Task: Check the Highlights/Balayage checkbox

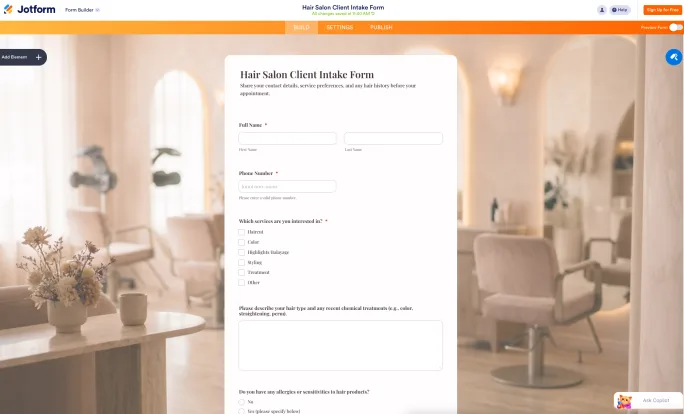Action: [x=241, y=252]
